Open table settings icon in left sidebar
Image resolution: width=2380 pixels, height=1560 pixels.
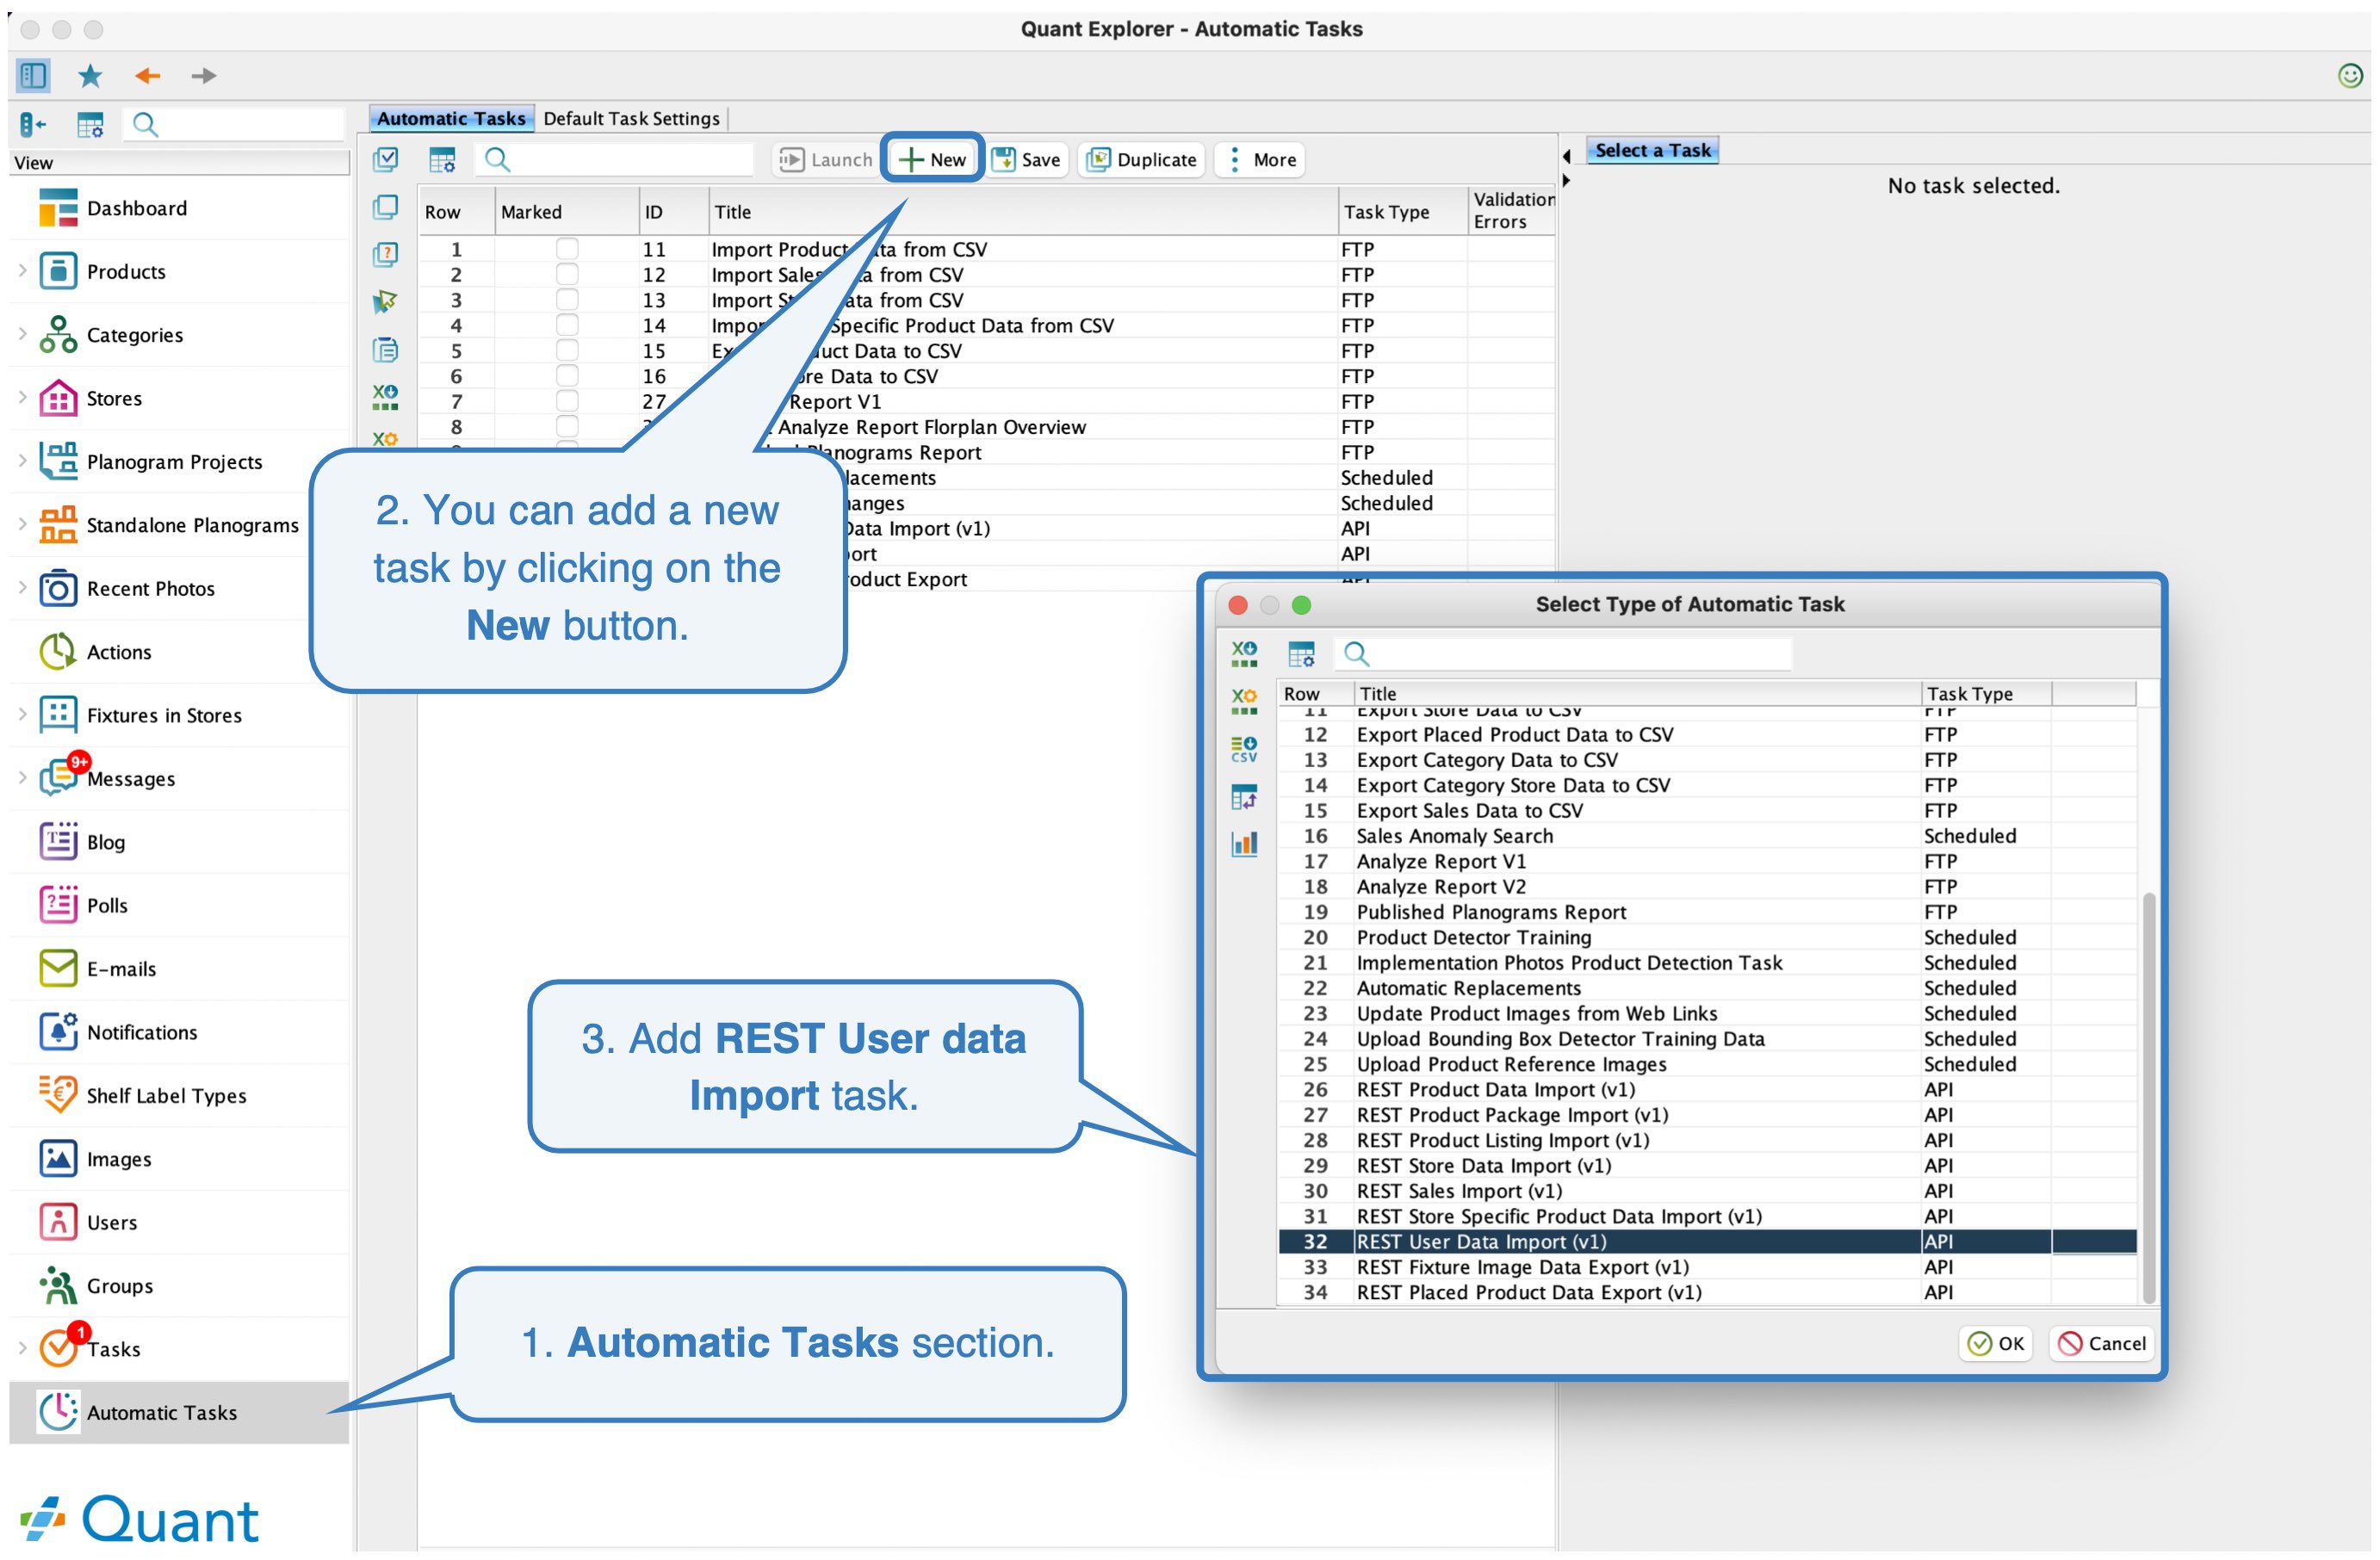coord(90,124)
